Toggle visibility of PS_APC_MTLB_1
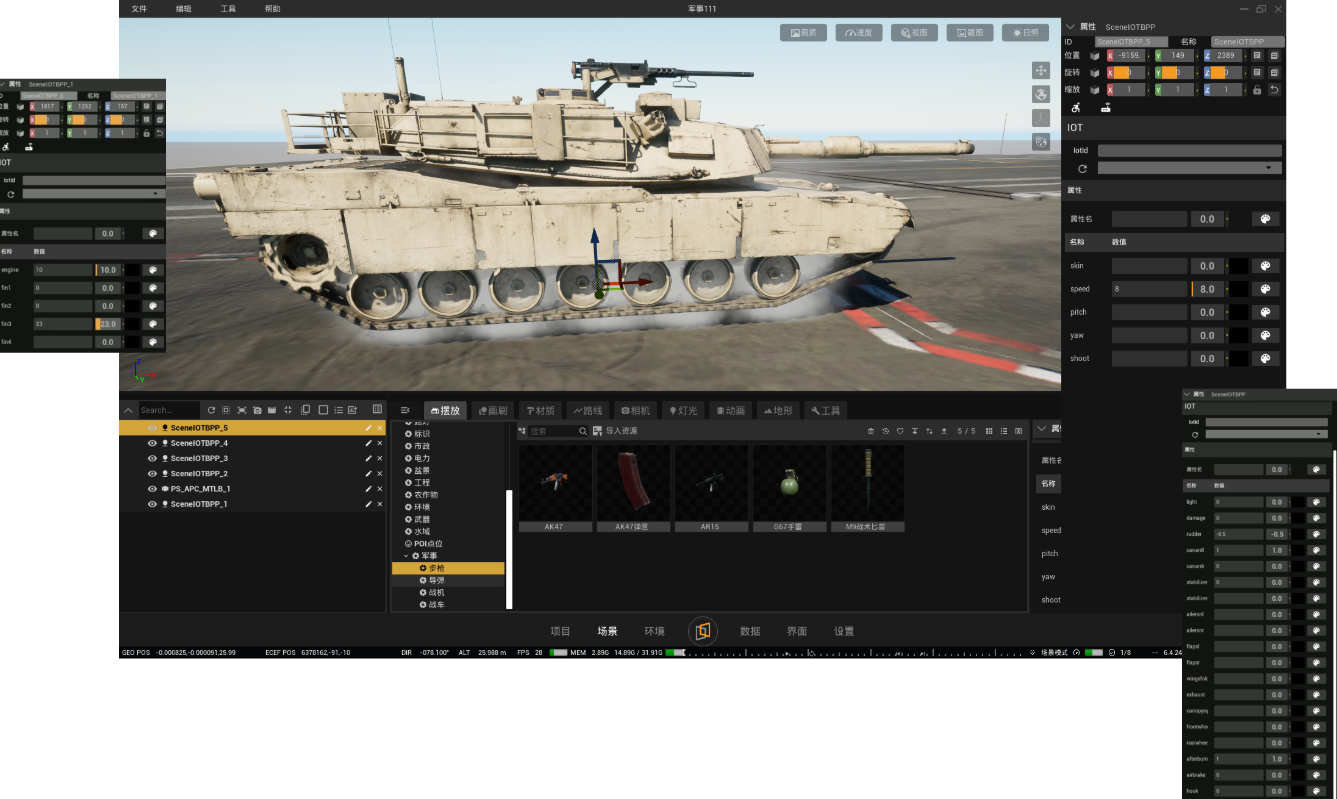Screen dimensions: 1337x799 152,489
